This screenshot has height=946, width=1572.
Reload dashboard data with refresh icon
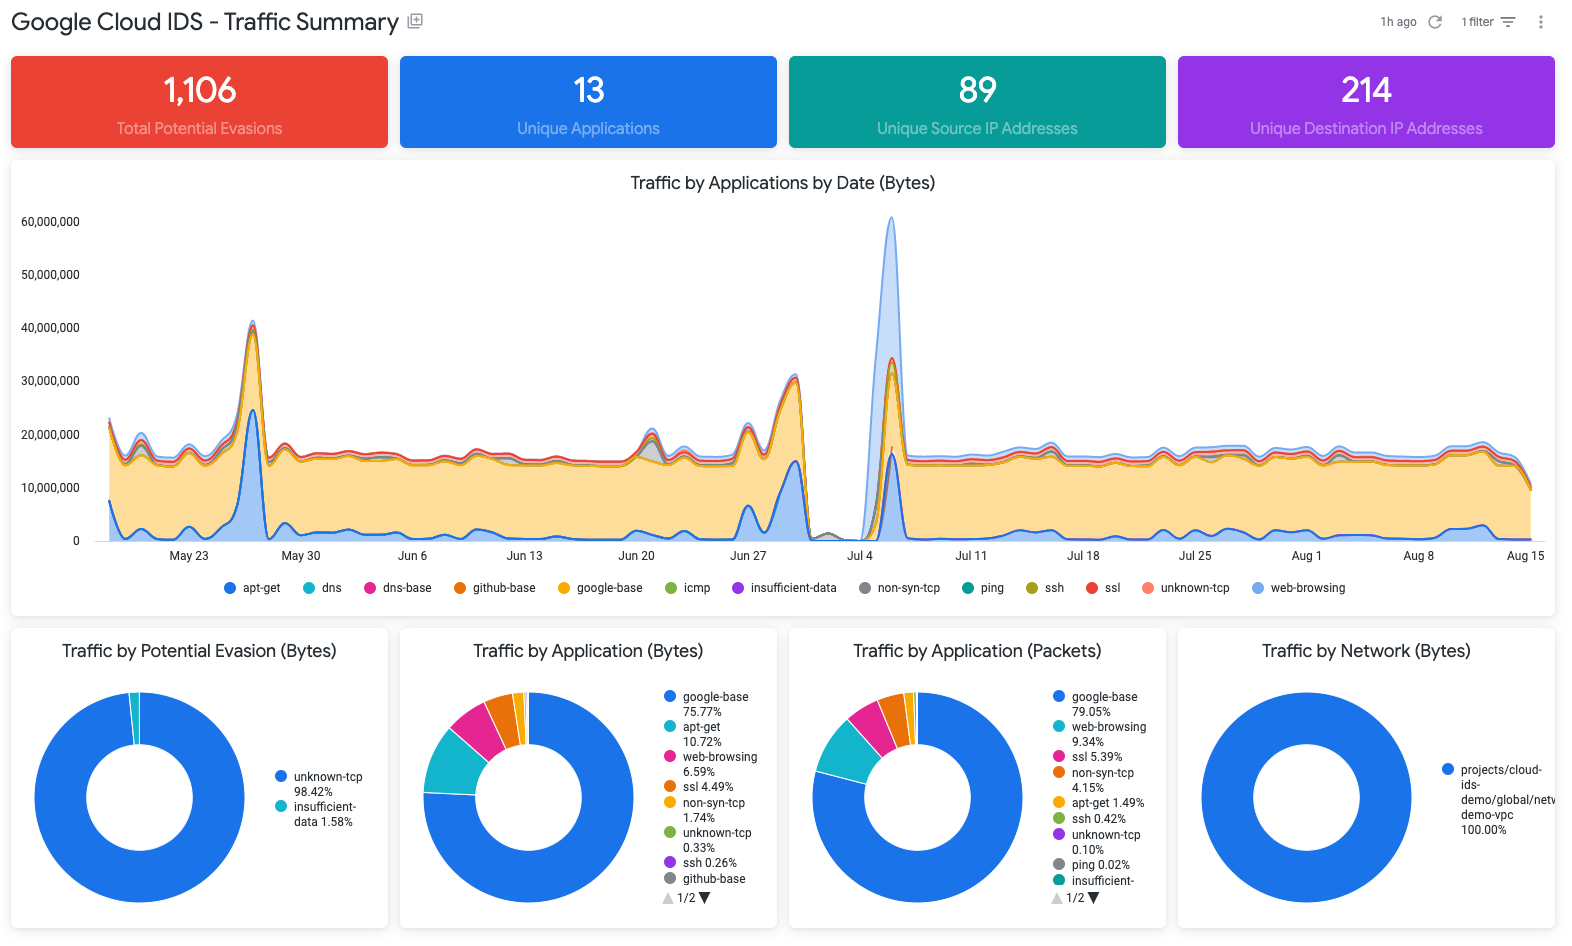click(x=1435, y=22)
